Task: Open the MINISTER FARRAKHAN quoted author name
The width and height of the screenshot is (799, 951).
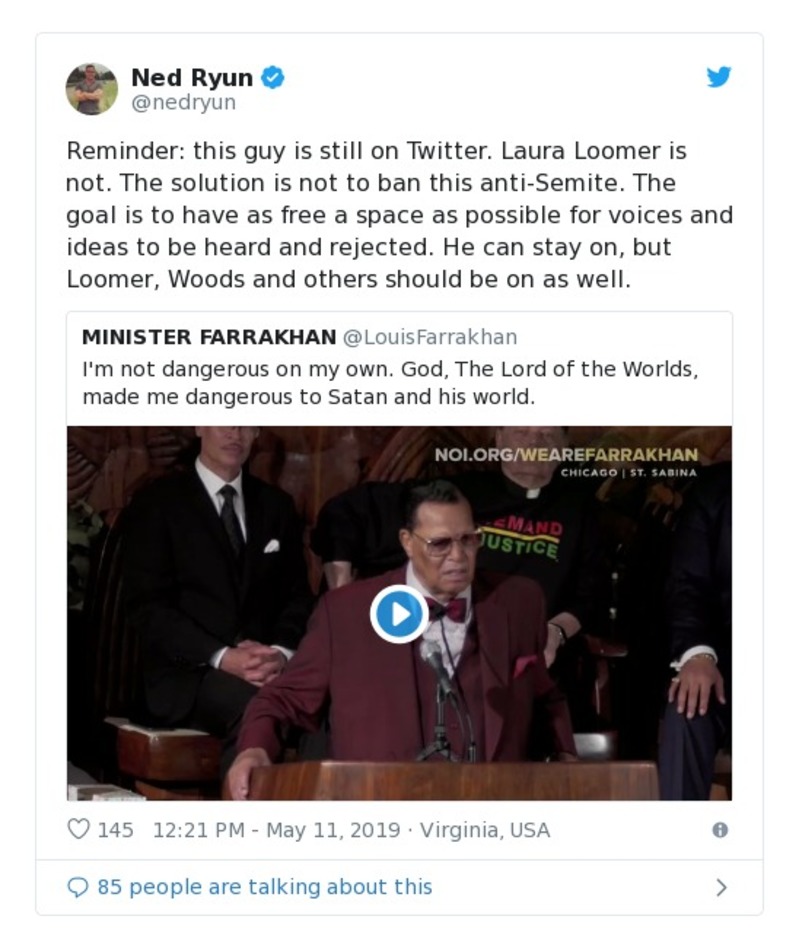Action: point(208,337)
